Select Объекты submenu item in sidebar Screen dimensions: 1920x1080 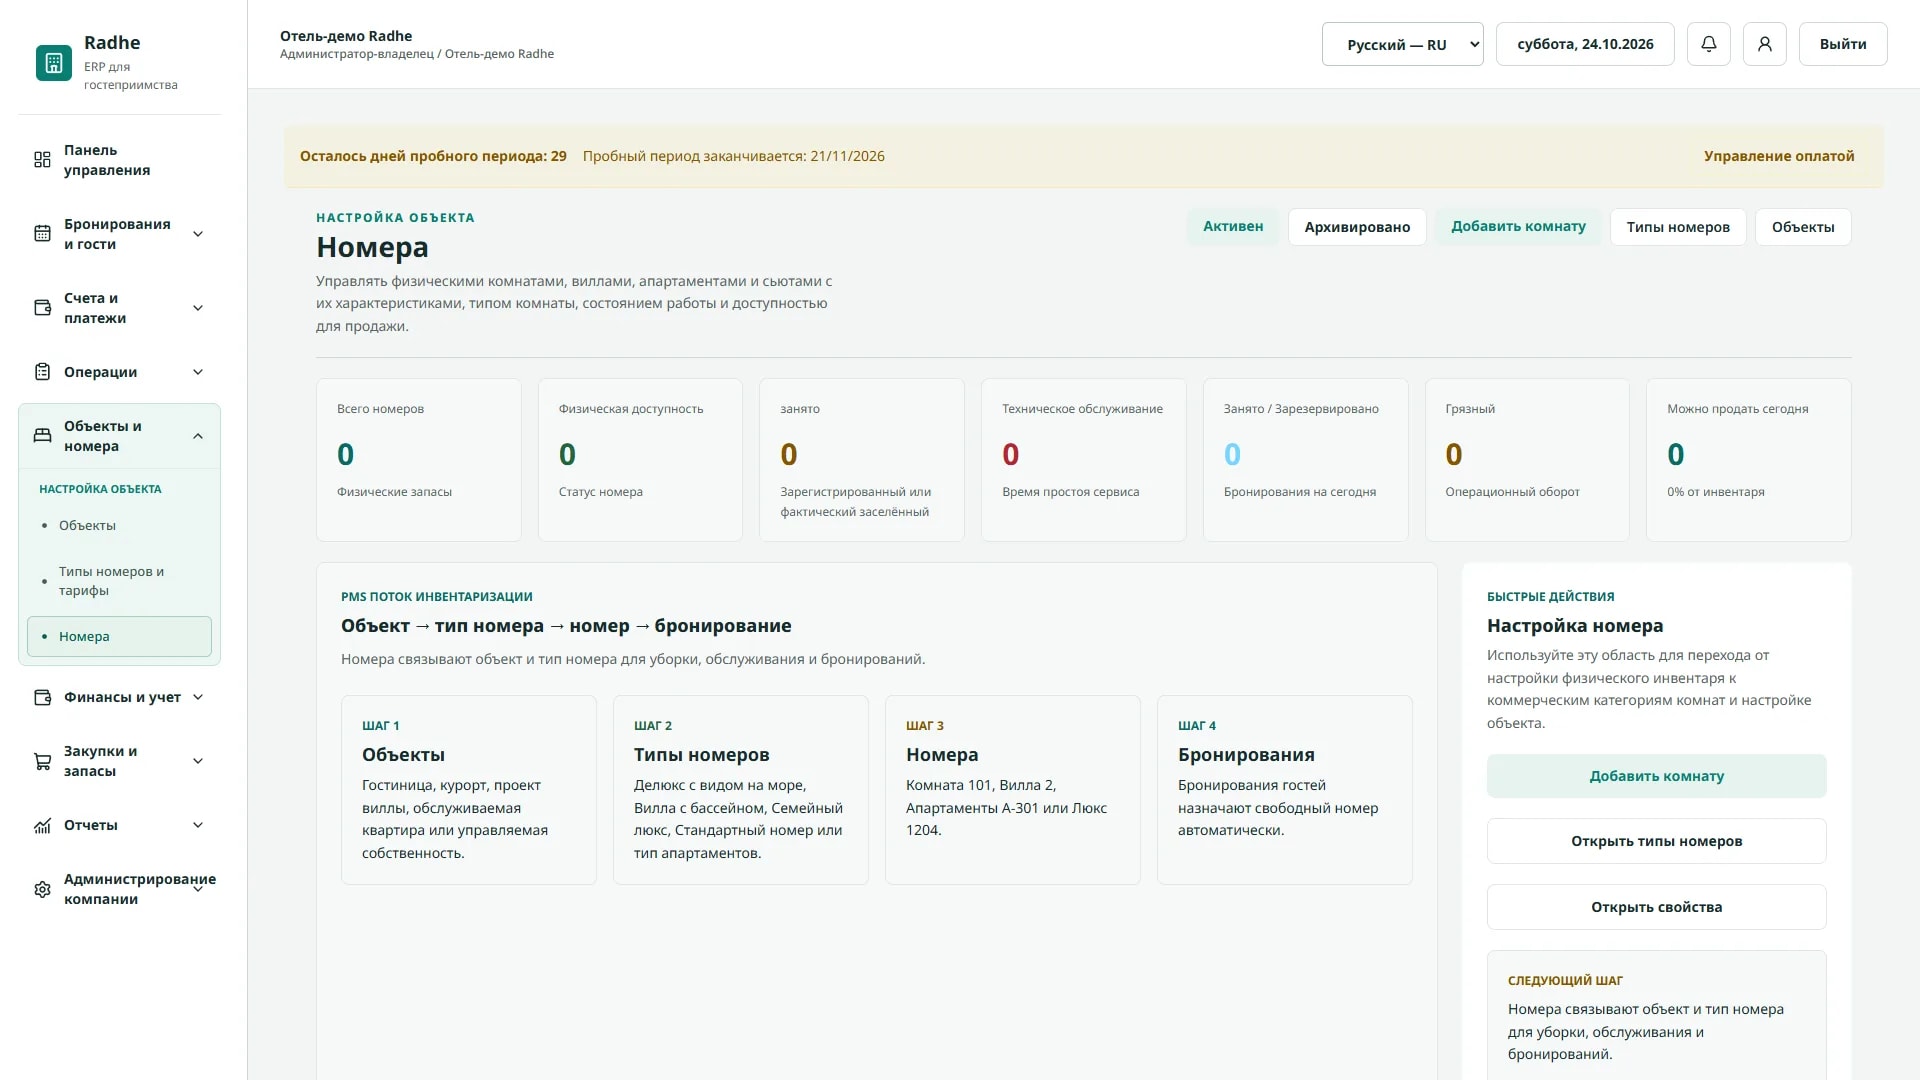[119, 525]
